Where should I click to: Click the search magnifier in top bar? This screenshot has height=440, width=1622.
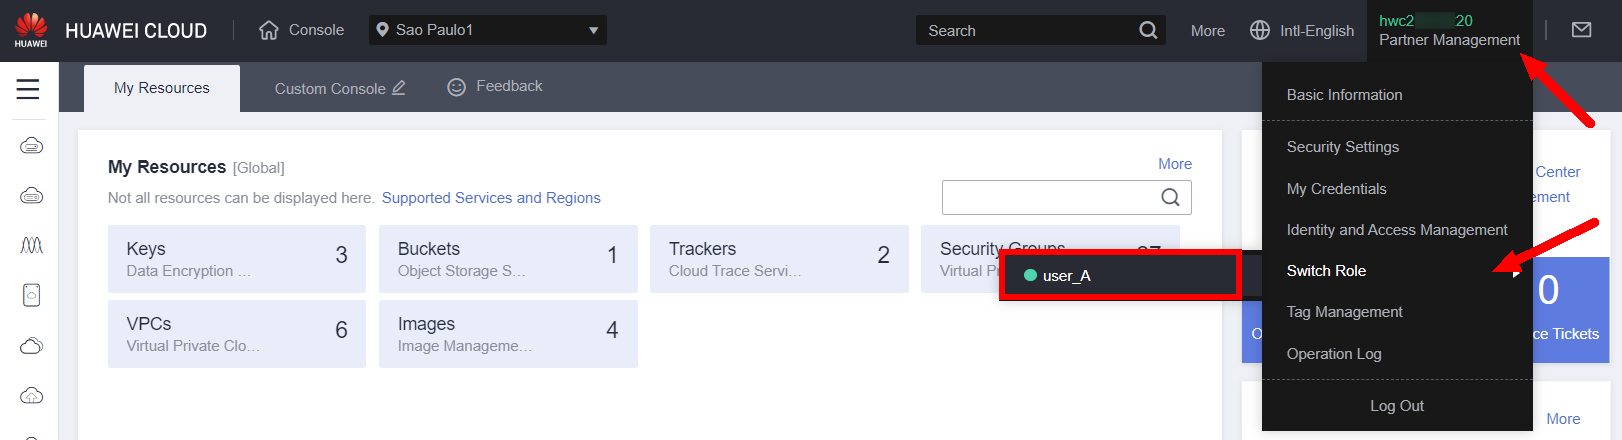pos(1148,30)
